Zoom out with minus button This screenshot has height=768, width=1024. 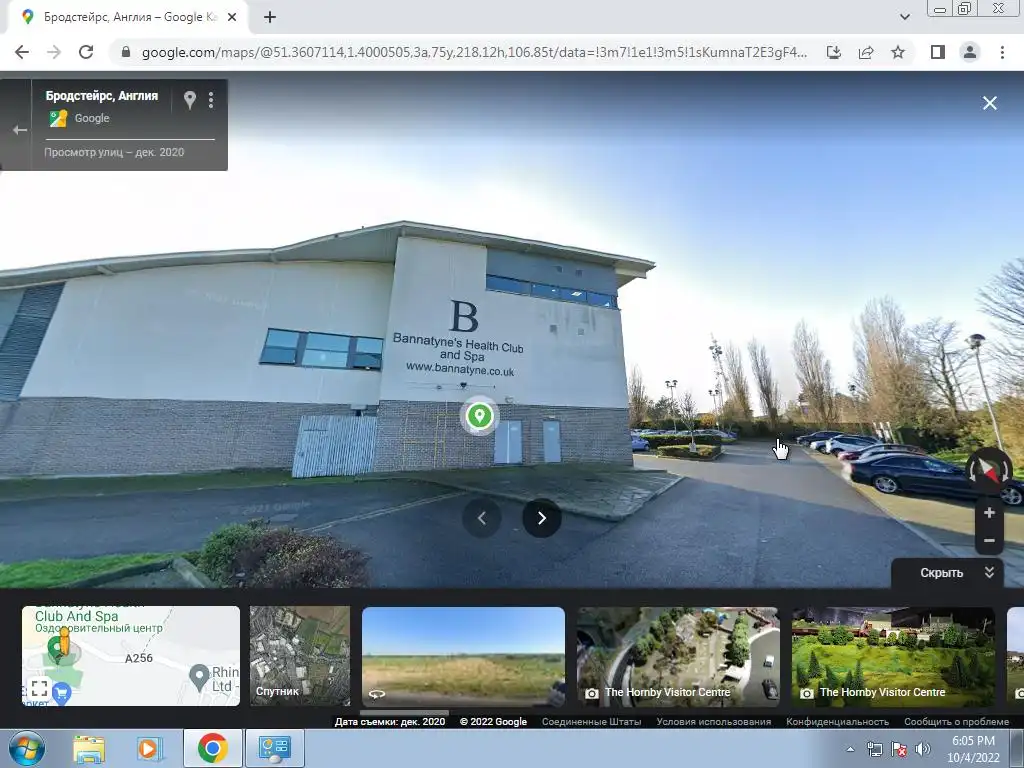tap(989, 541)
